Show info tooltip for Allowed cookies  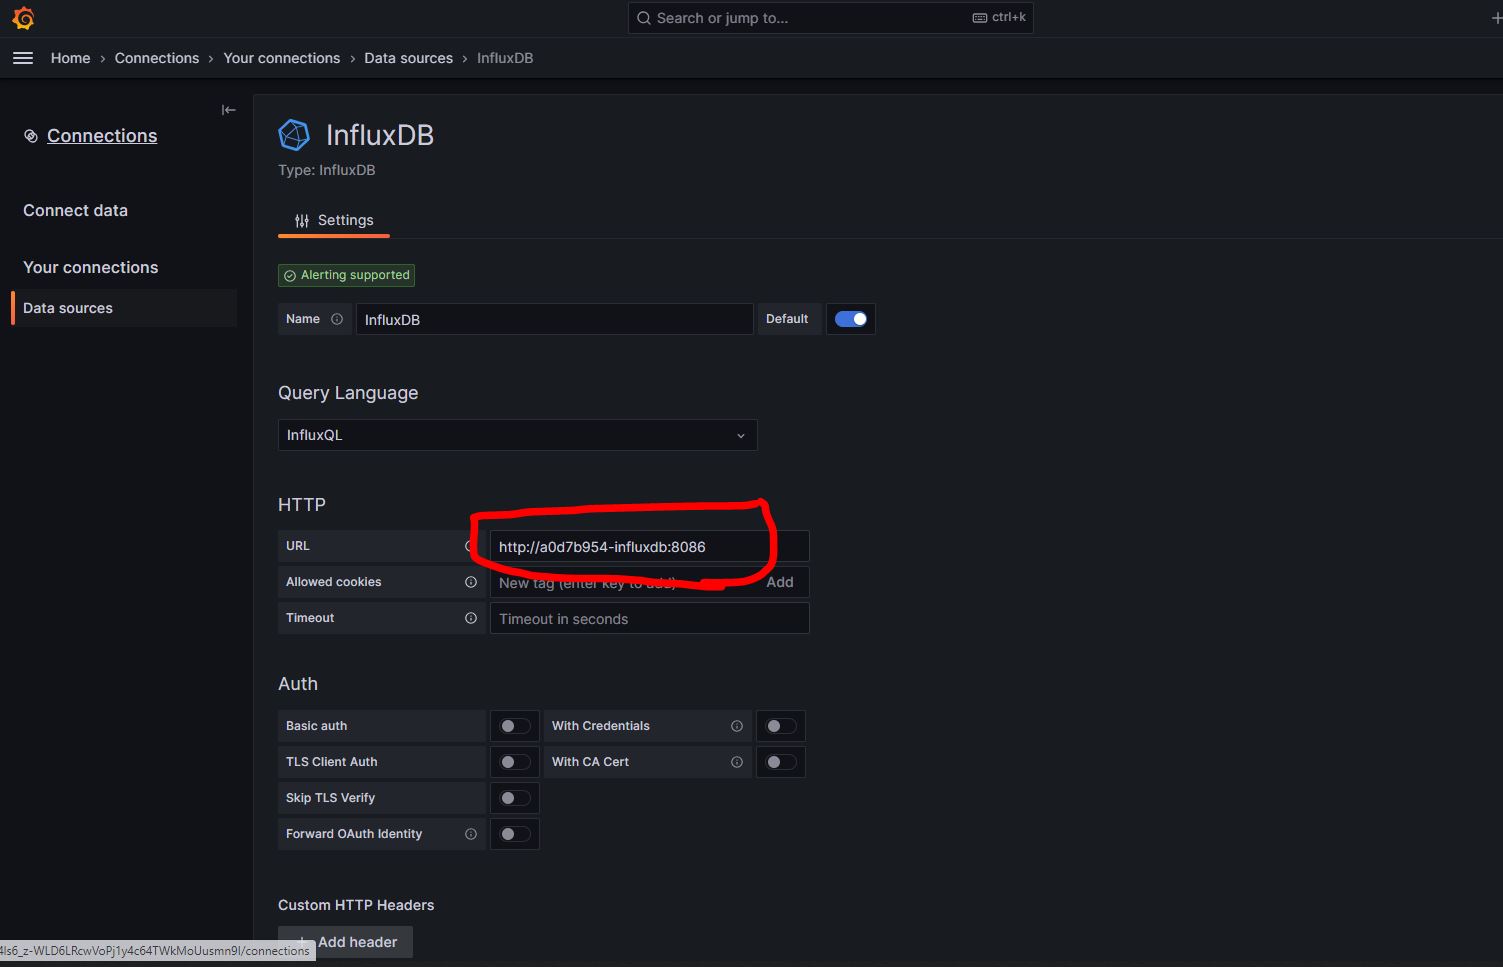[471, 582]
